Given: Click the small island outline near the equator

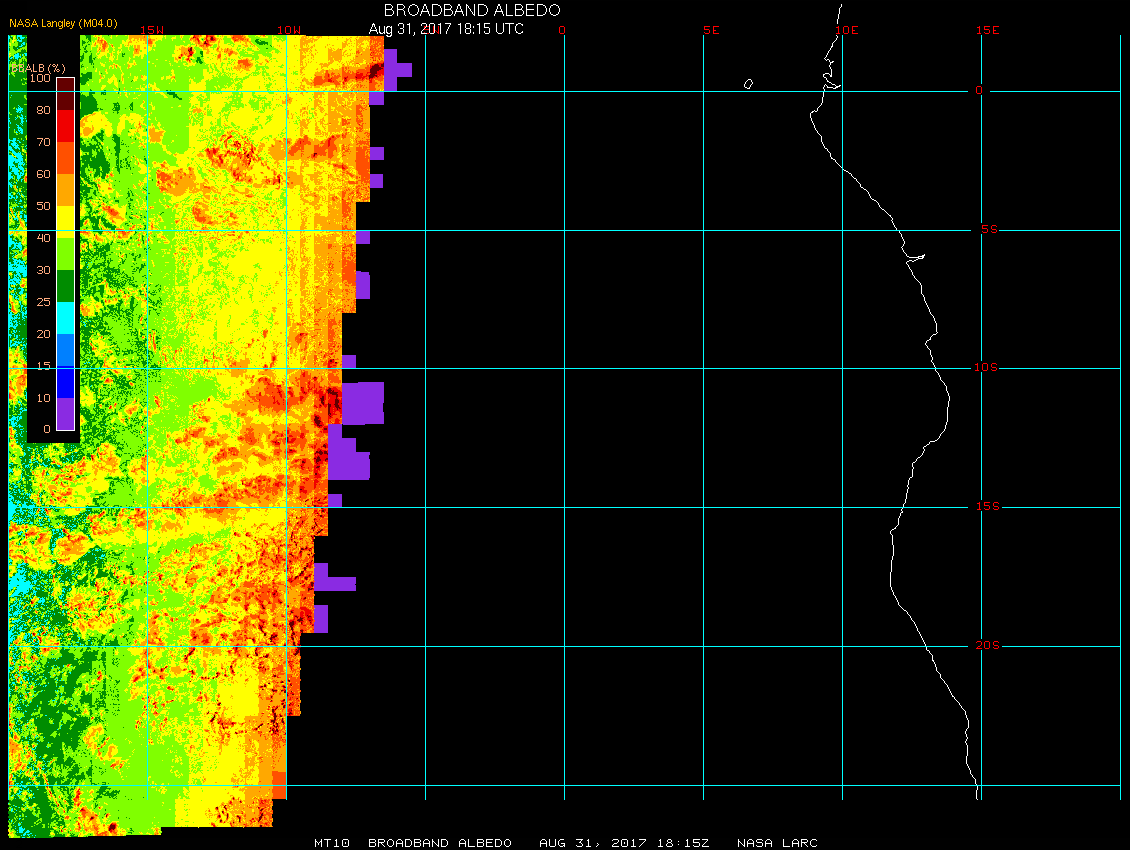Looking at the screenshot, I should 748,84.
